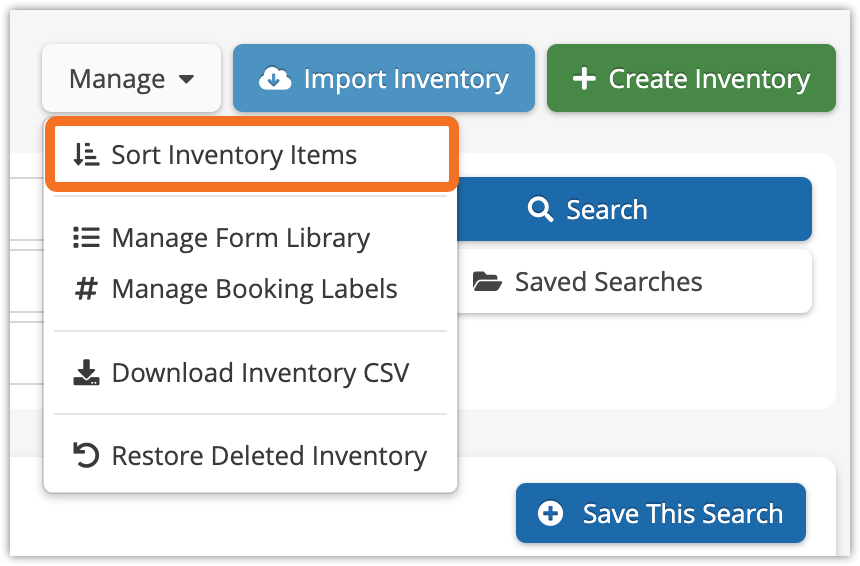
Task: Click the hash icon for Manage Booking Labels
Action: pos(86,289)
